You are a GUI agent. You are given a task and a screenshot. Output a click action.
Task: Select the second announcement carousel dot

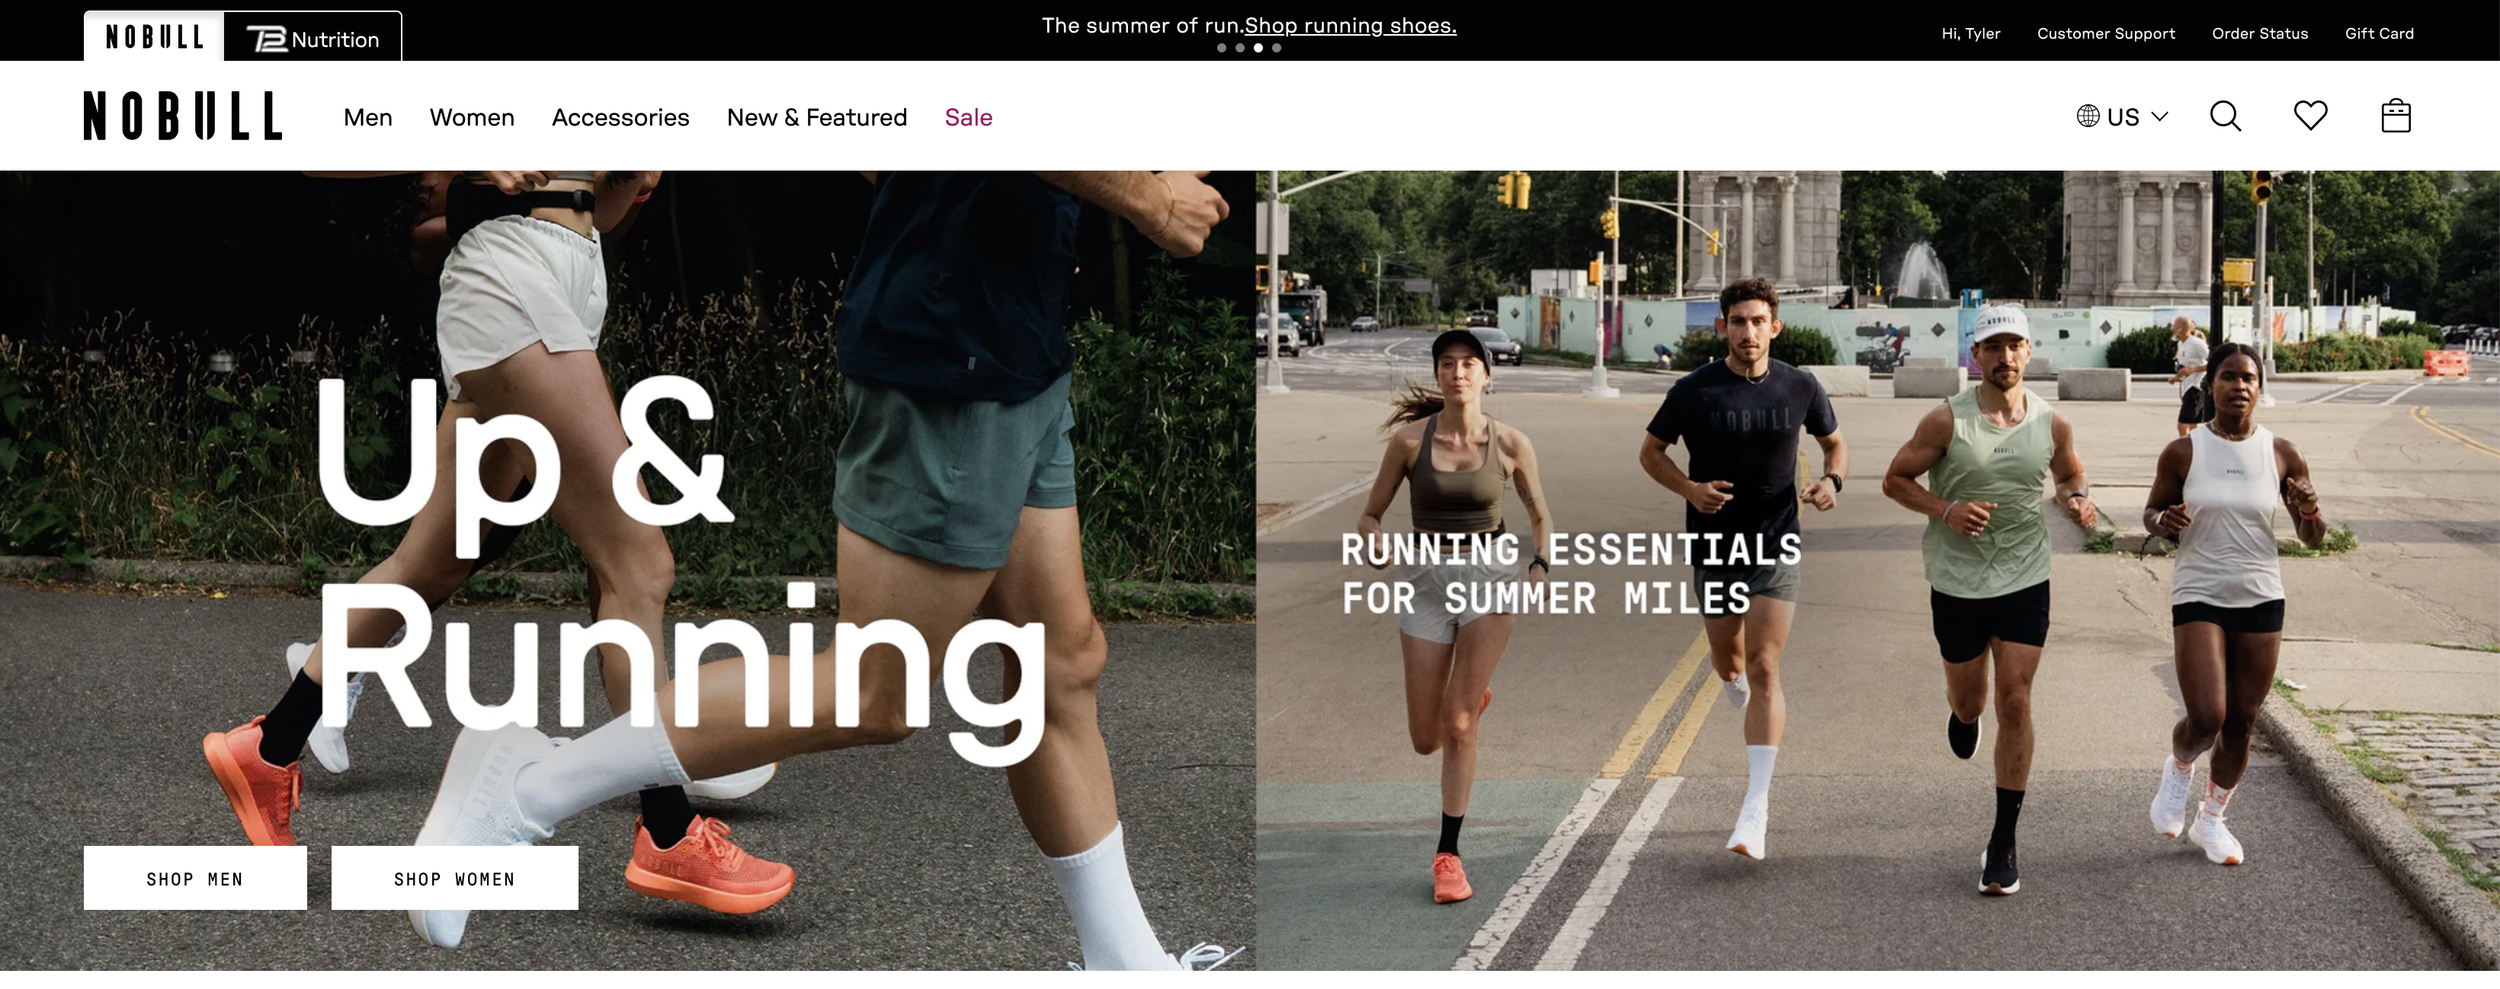[1240, 48]
